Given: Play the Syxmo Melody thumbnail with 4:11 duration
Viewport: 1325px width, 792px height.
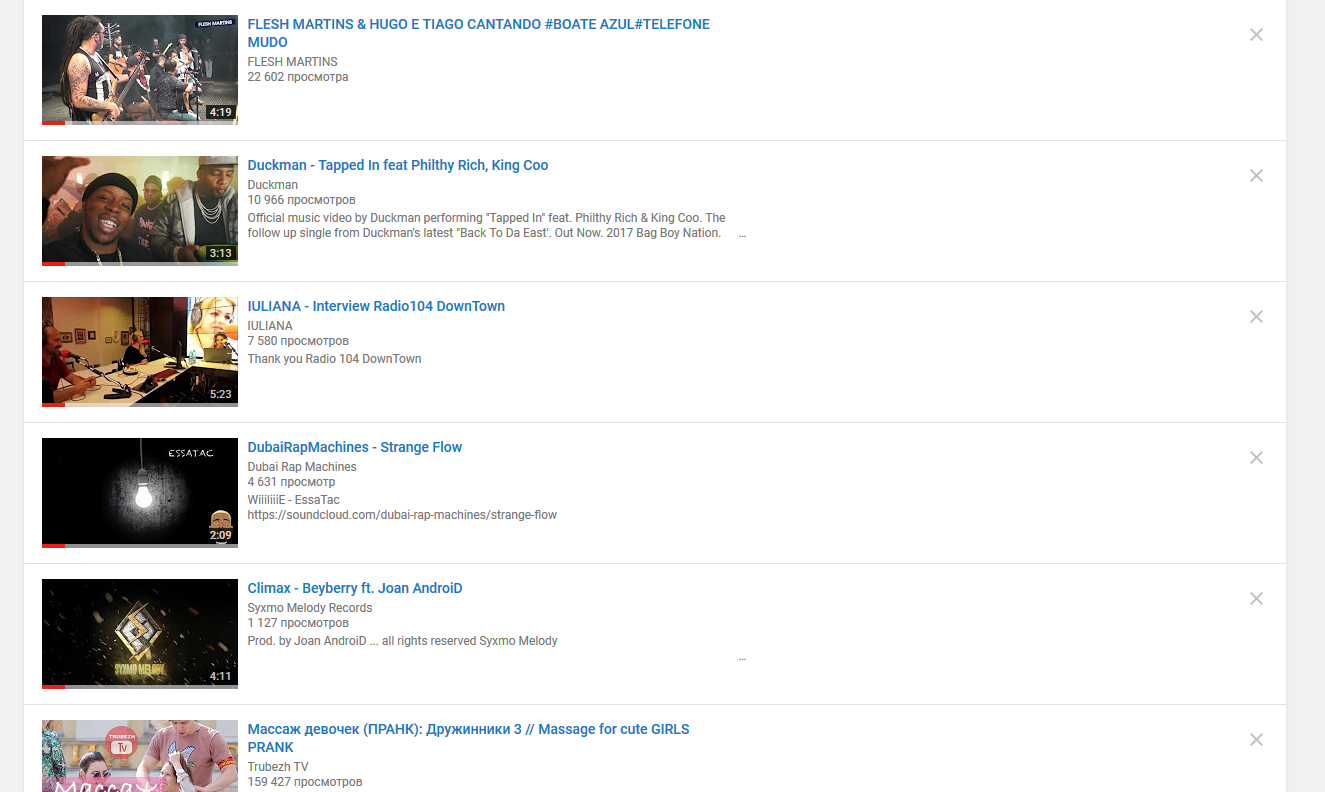Looking at the screenshot, I should tap(140, 634).
